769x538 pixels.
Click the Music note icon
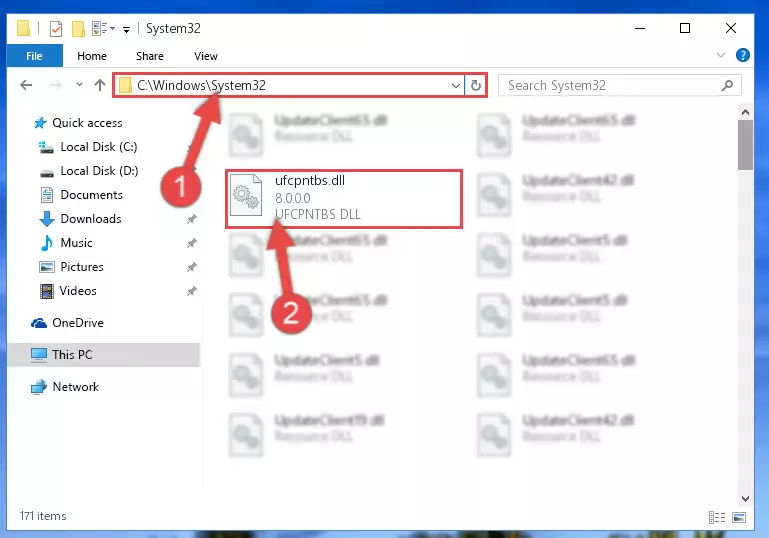tap(47, 243)
